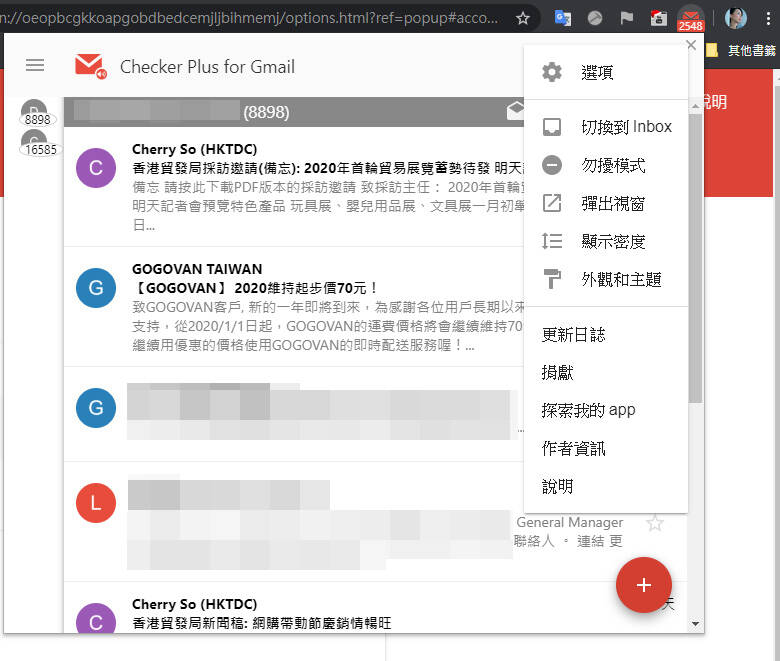Click the popout window arrow icon
The height and width of the screenshot is (661, 780).
point(552,203)
